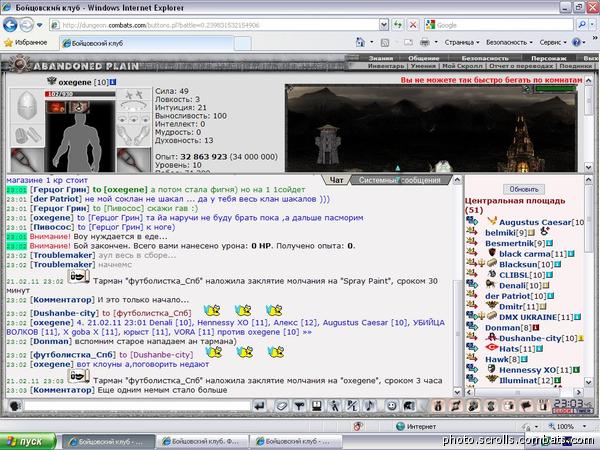The image size is (600, 450).
Task: Click the chat message input field
Action: [x=137, y=406]
